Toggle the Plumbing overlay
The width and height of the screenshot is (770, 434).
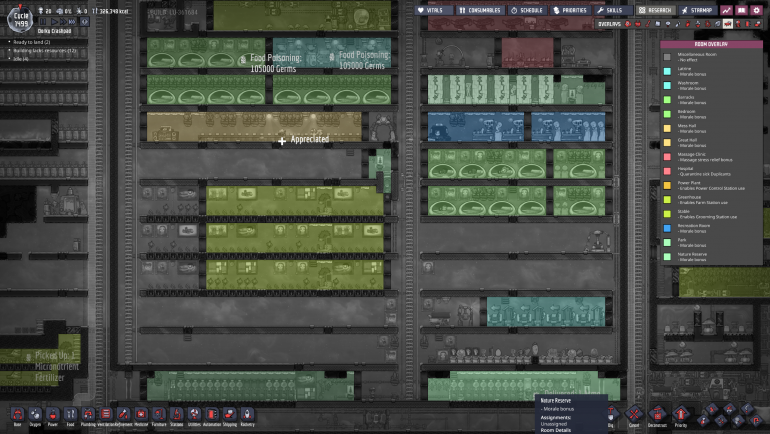pos(678,24)
